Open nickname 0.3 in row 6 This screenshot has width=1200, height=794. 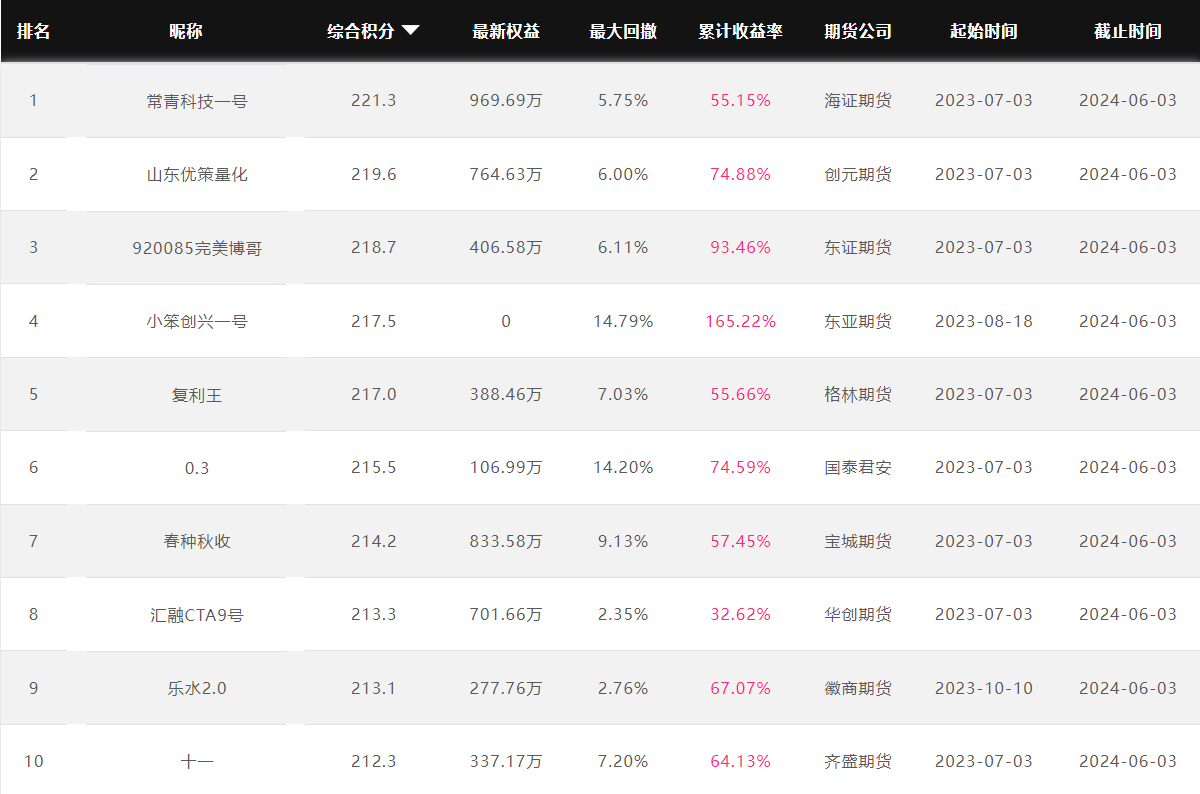197,467
